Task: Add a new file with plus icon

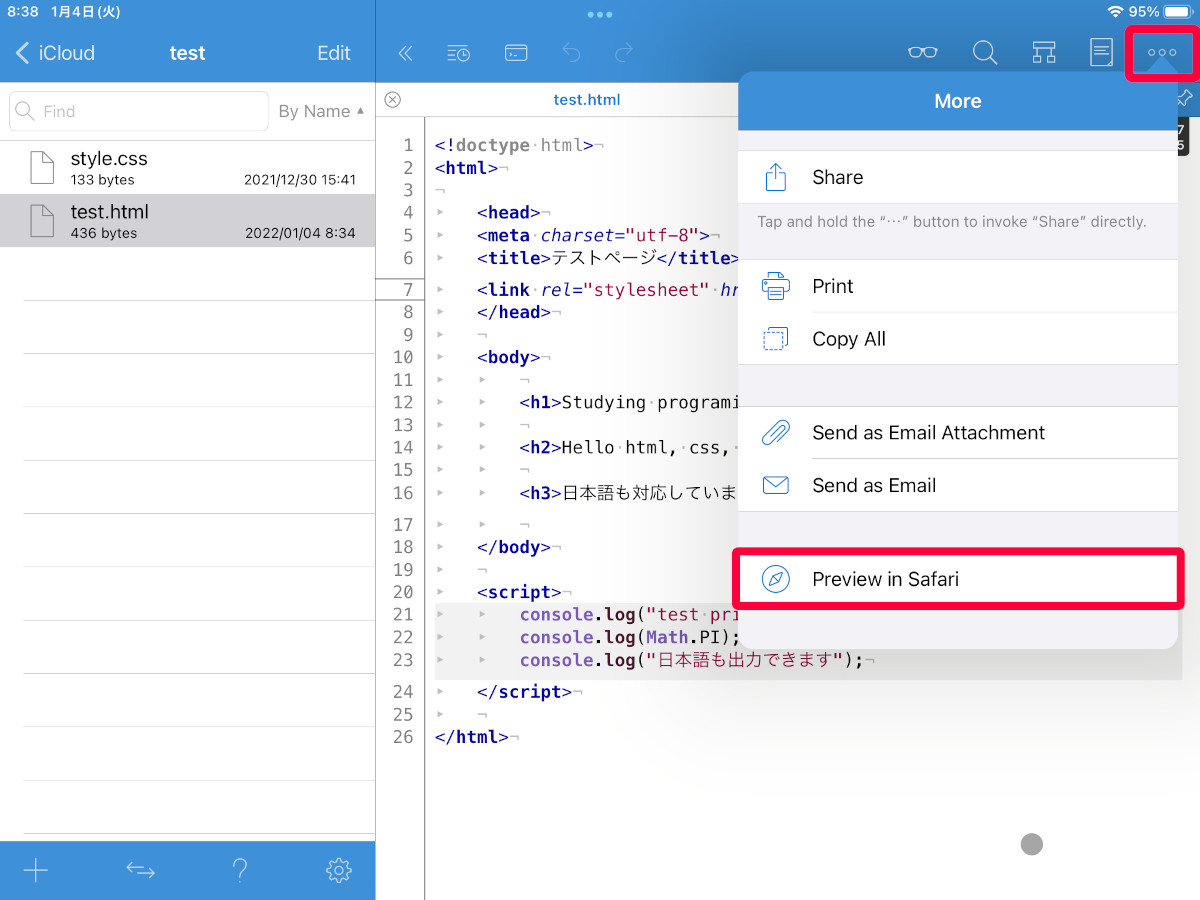Action: coord(36,870)
